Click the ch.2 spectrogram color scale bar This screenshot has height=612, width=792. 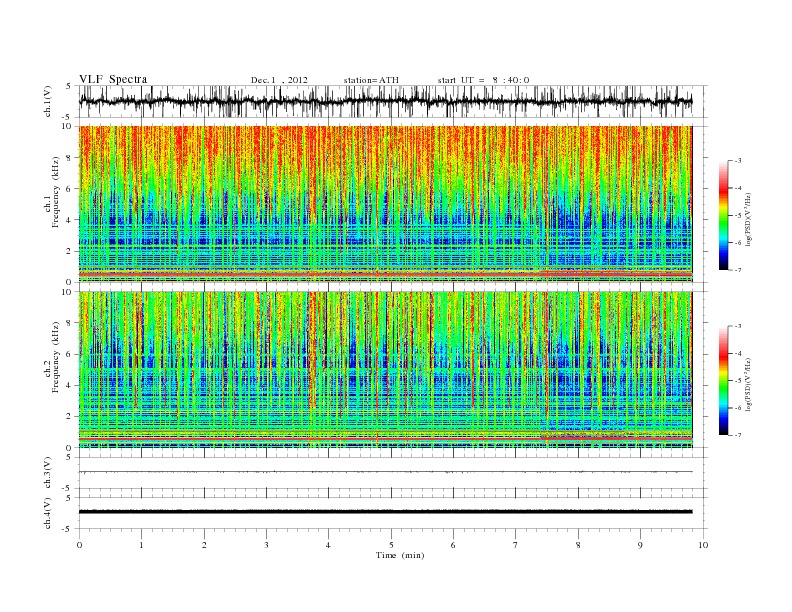pyautogui.click(x=723, y=381)
